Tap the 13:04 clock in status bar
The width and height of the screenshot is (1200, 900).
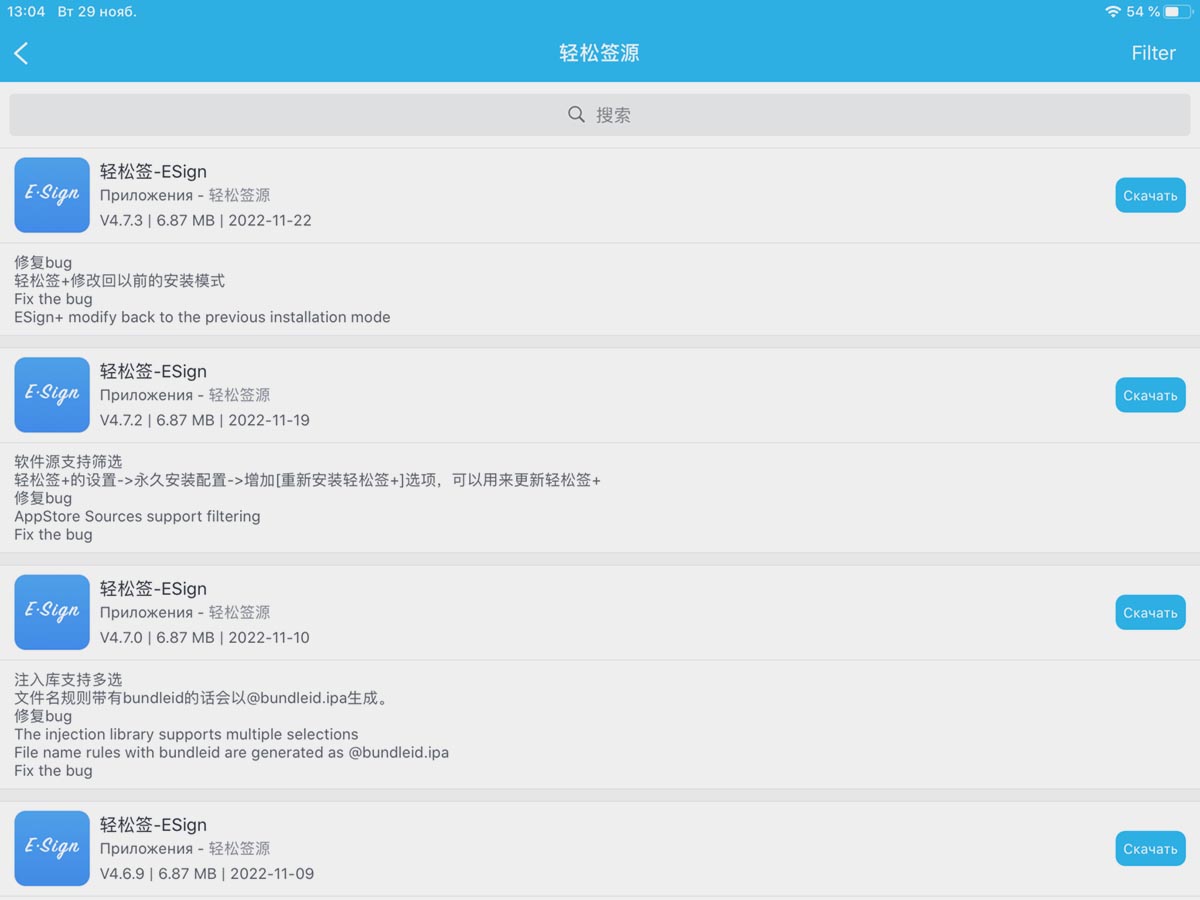coord(26,12)
